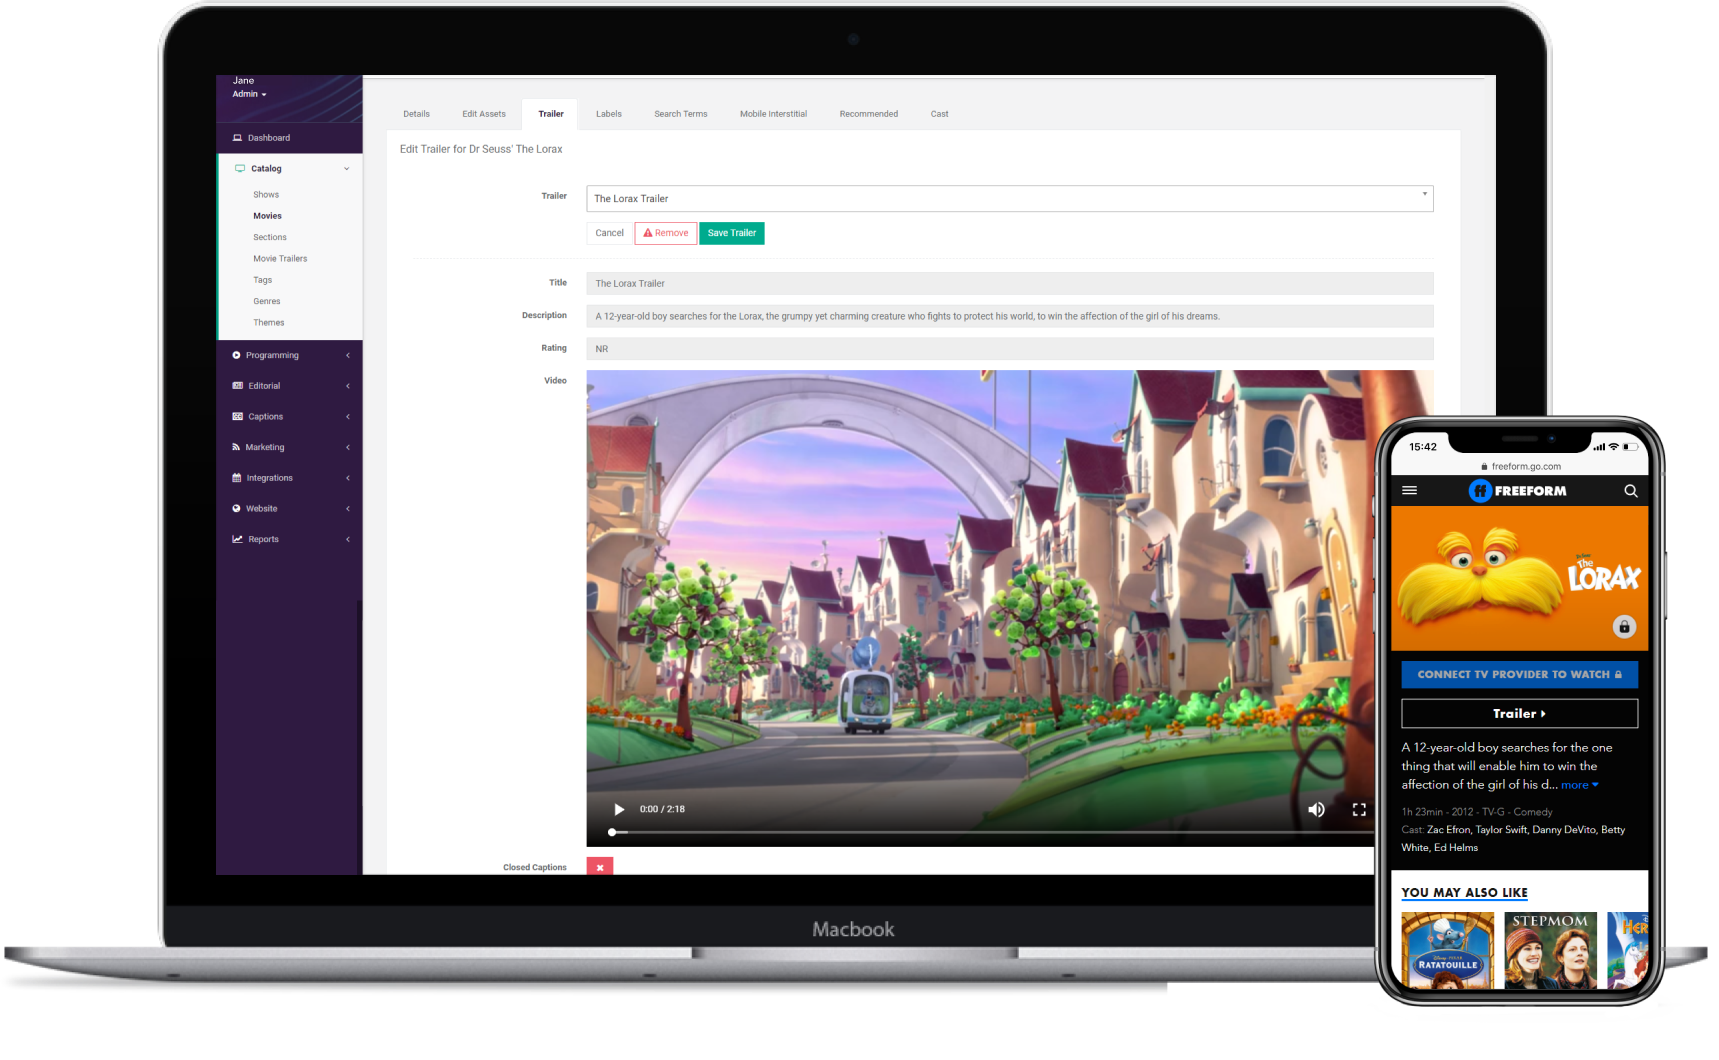Tap the lock icon on Lorax poster
1719x1060 pixels.
pos(1624,627)
